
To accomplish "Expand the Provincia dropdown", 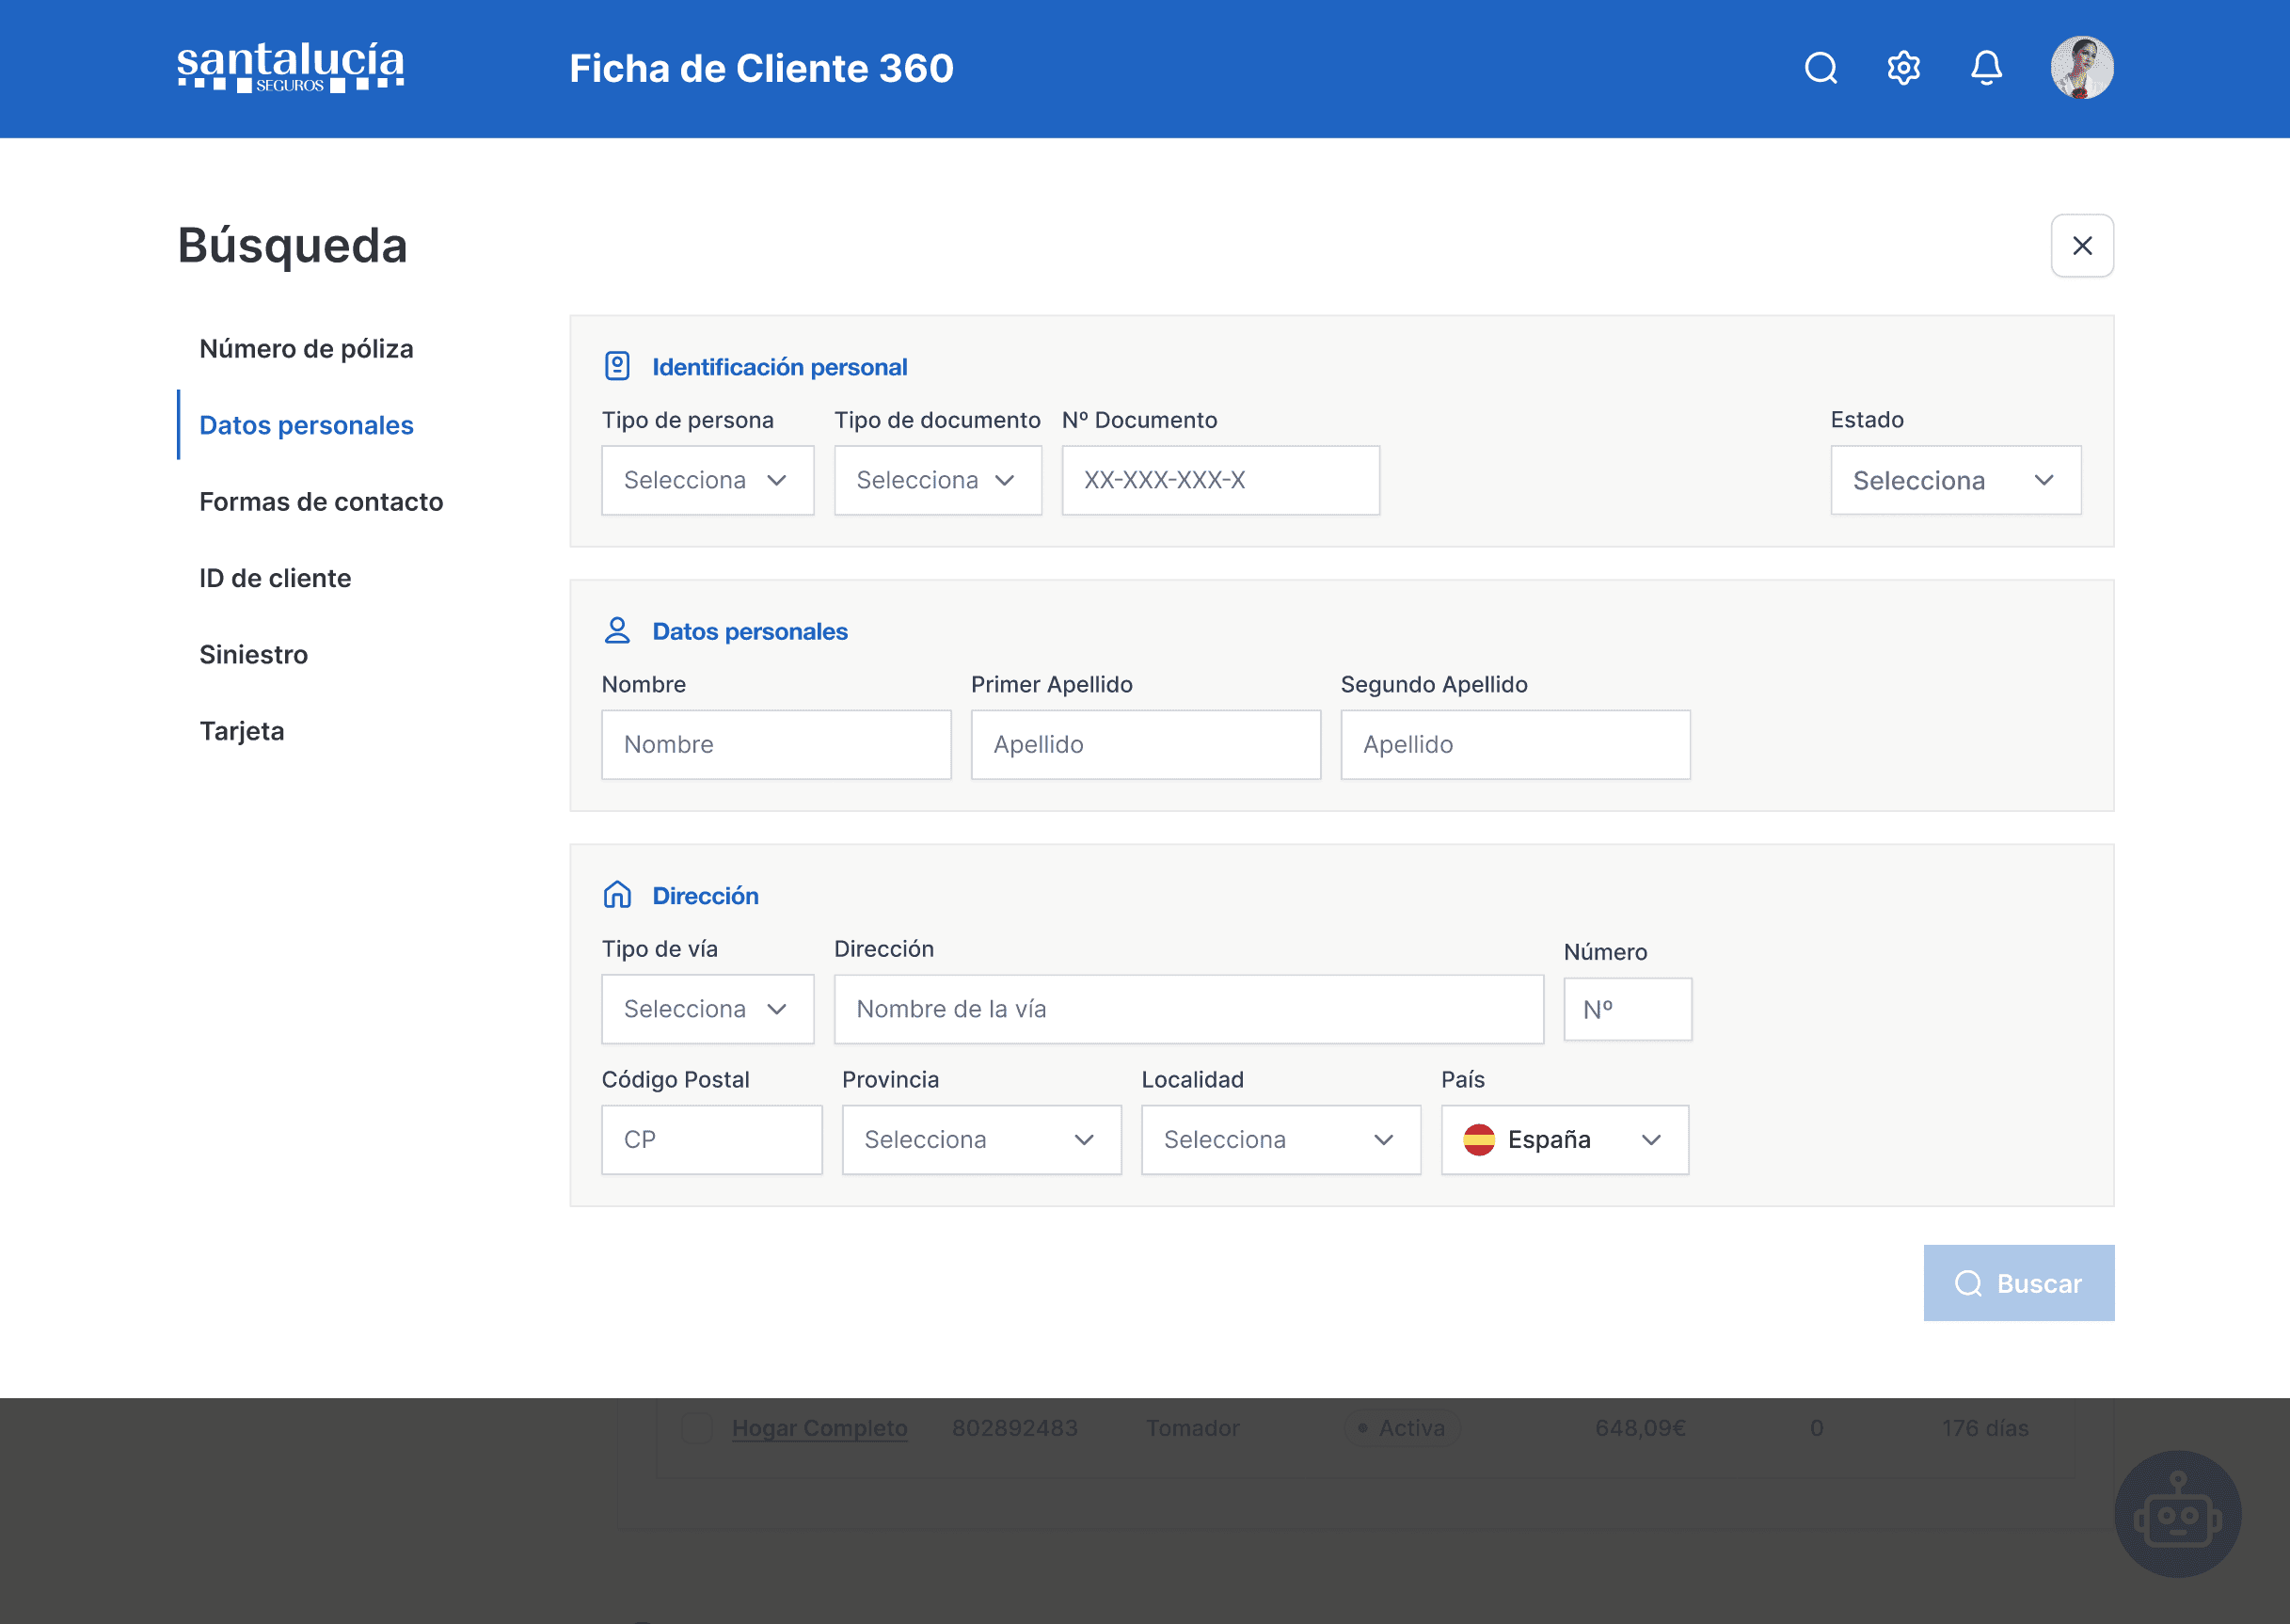I will [980, 1139].
